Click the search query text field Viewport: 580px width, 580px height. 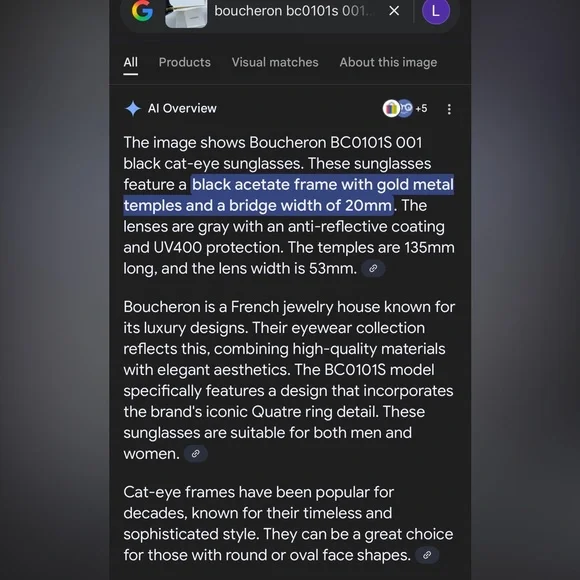[x=294, y=11]
